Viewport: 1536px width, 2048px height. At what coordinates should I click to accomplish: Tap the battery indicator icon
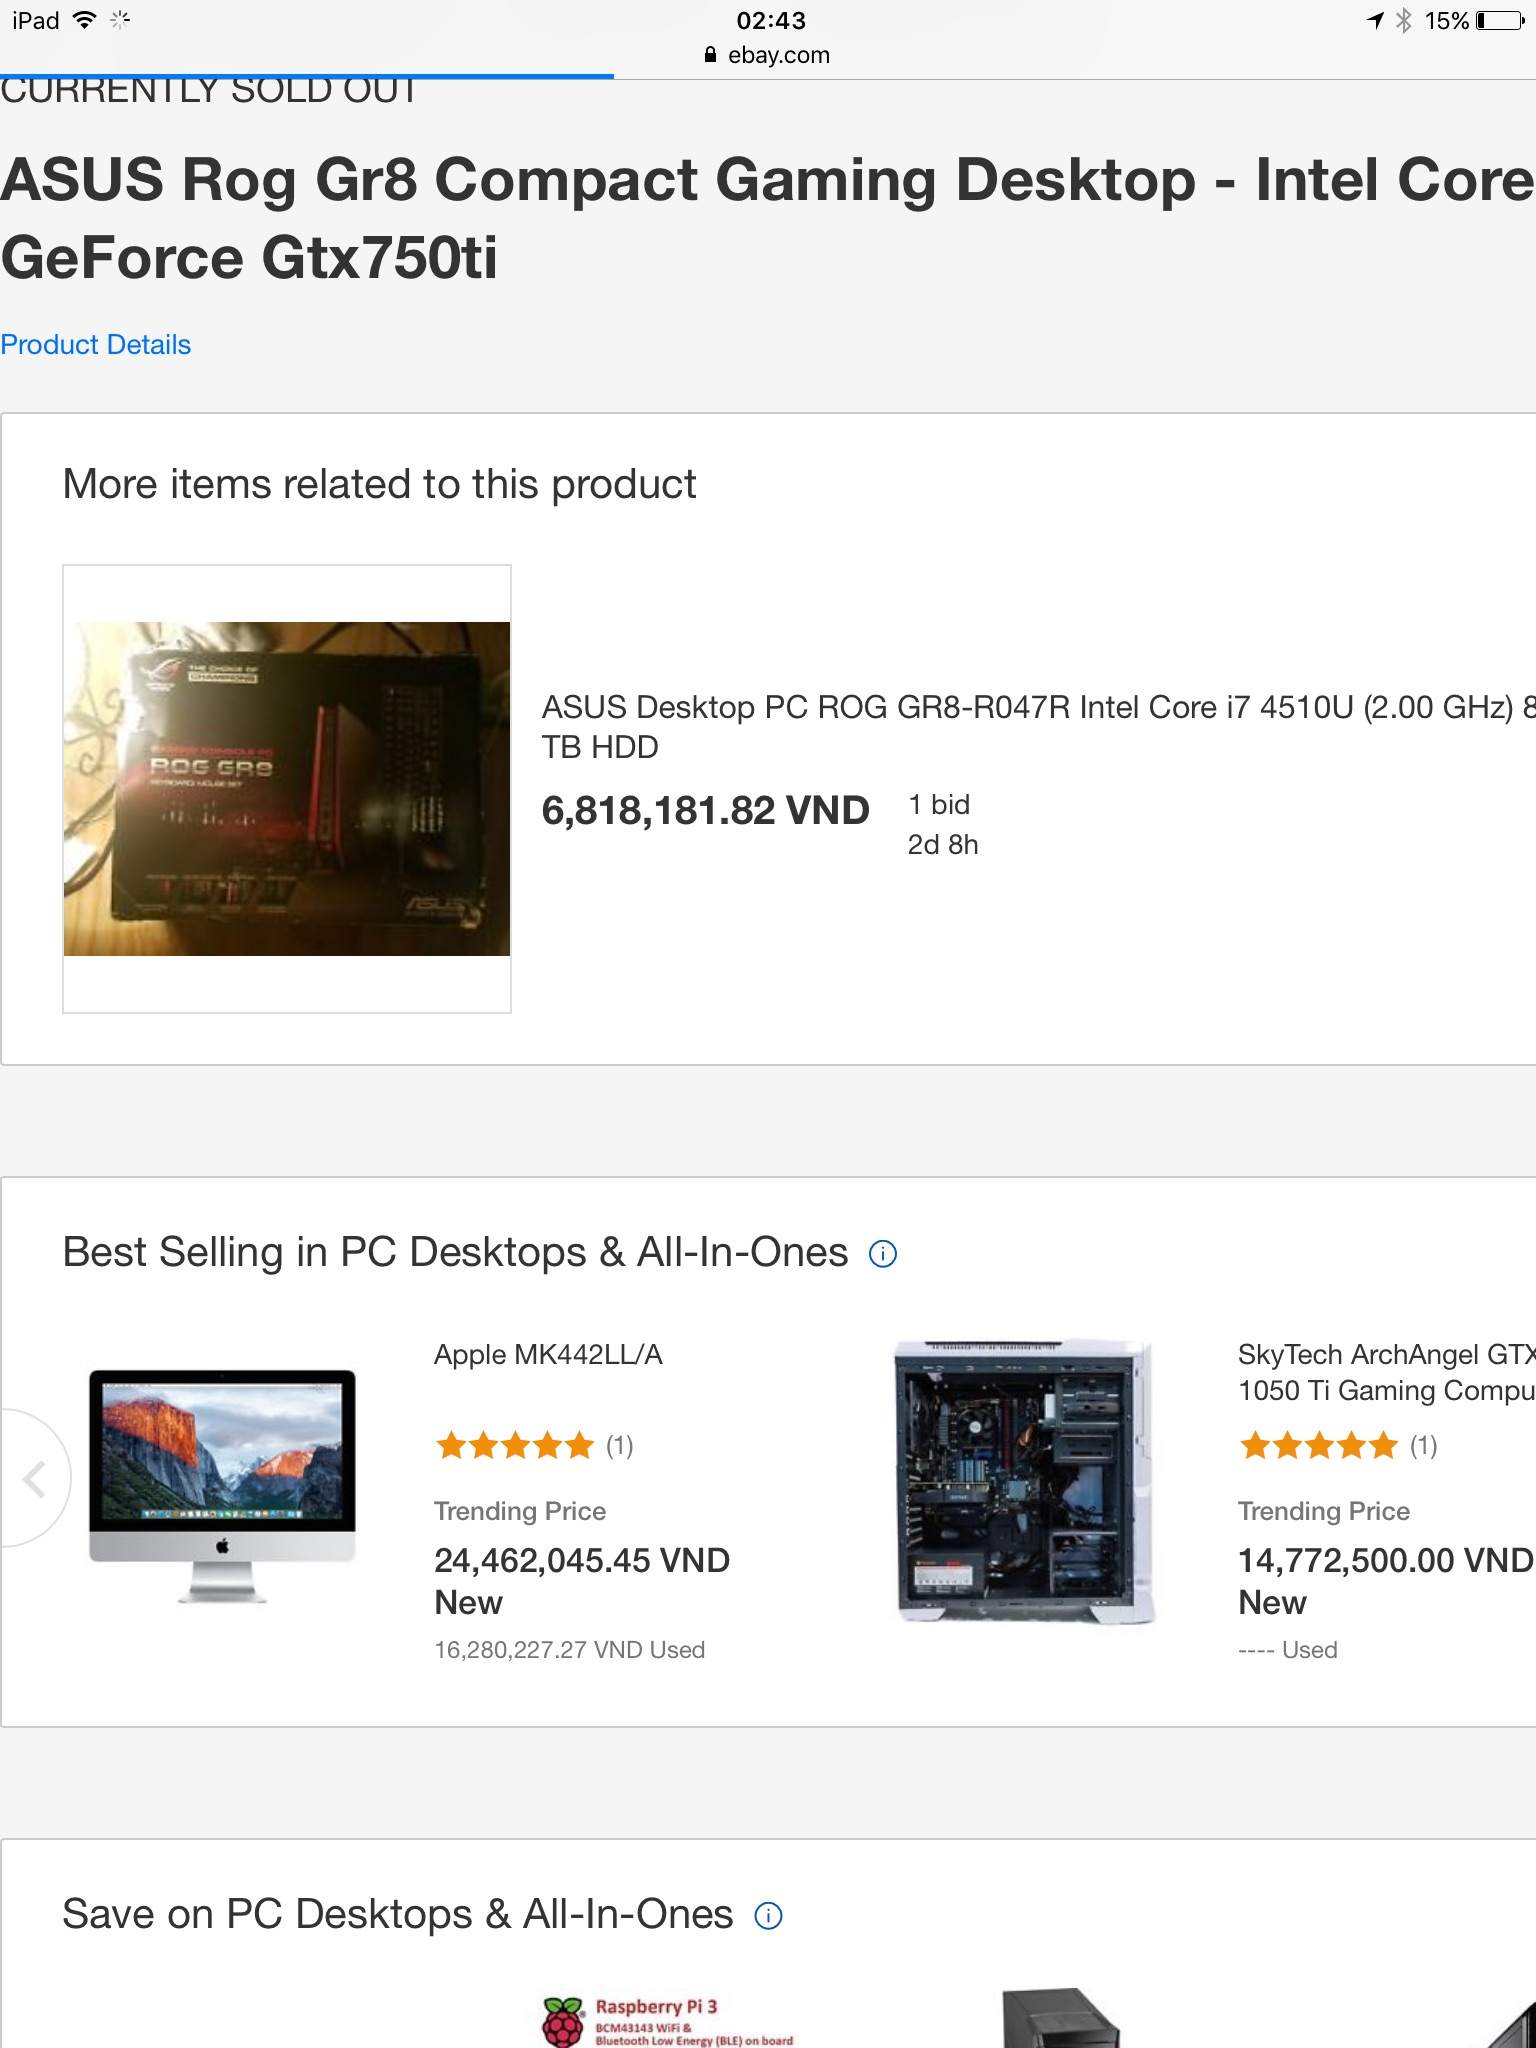point(1501,20)
